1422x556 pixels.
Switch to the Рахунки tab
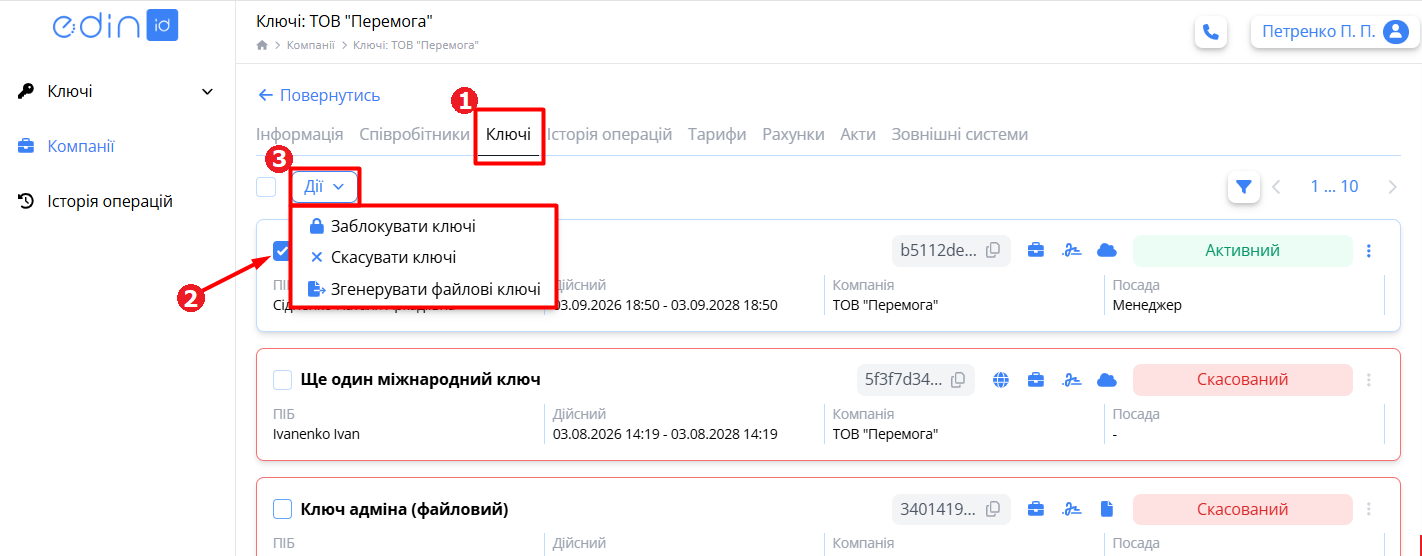pos(793,134)
